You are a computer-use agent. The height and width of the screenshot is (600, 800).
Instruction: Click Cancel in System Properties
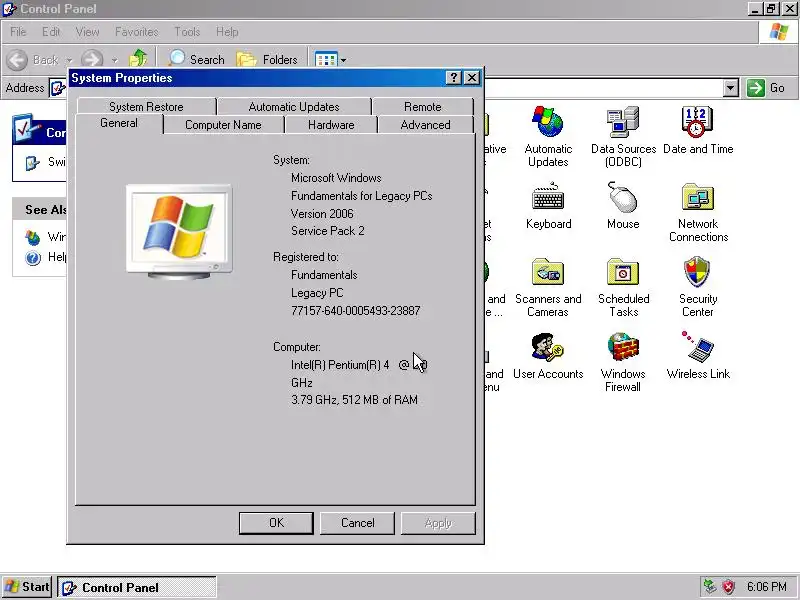click(x=357, y=523)
